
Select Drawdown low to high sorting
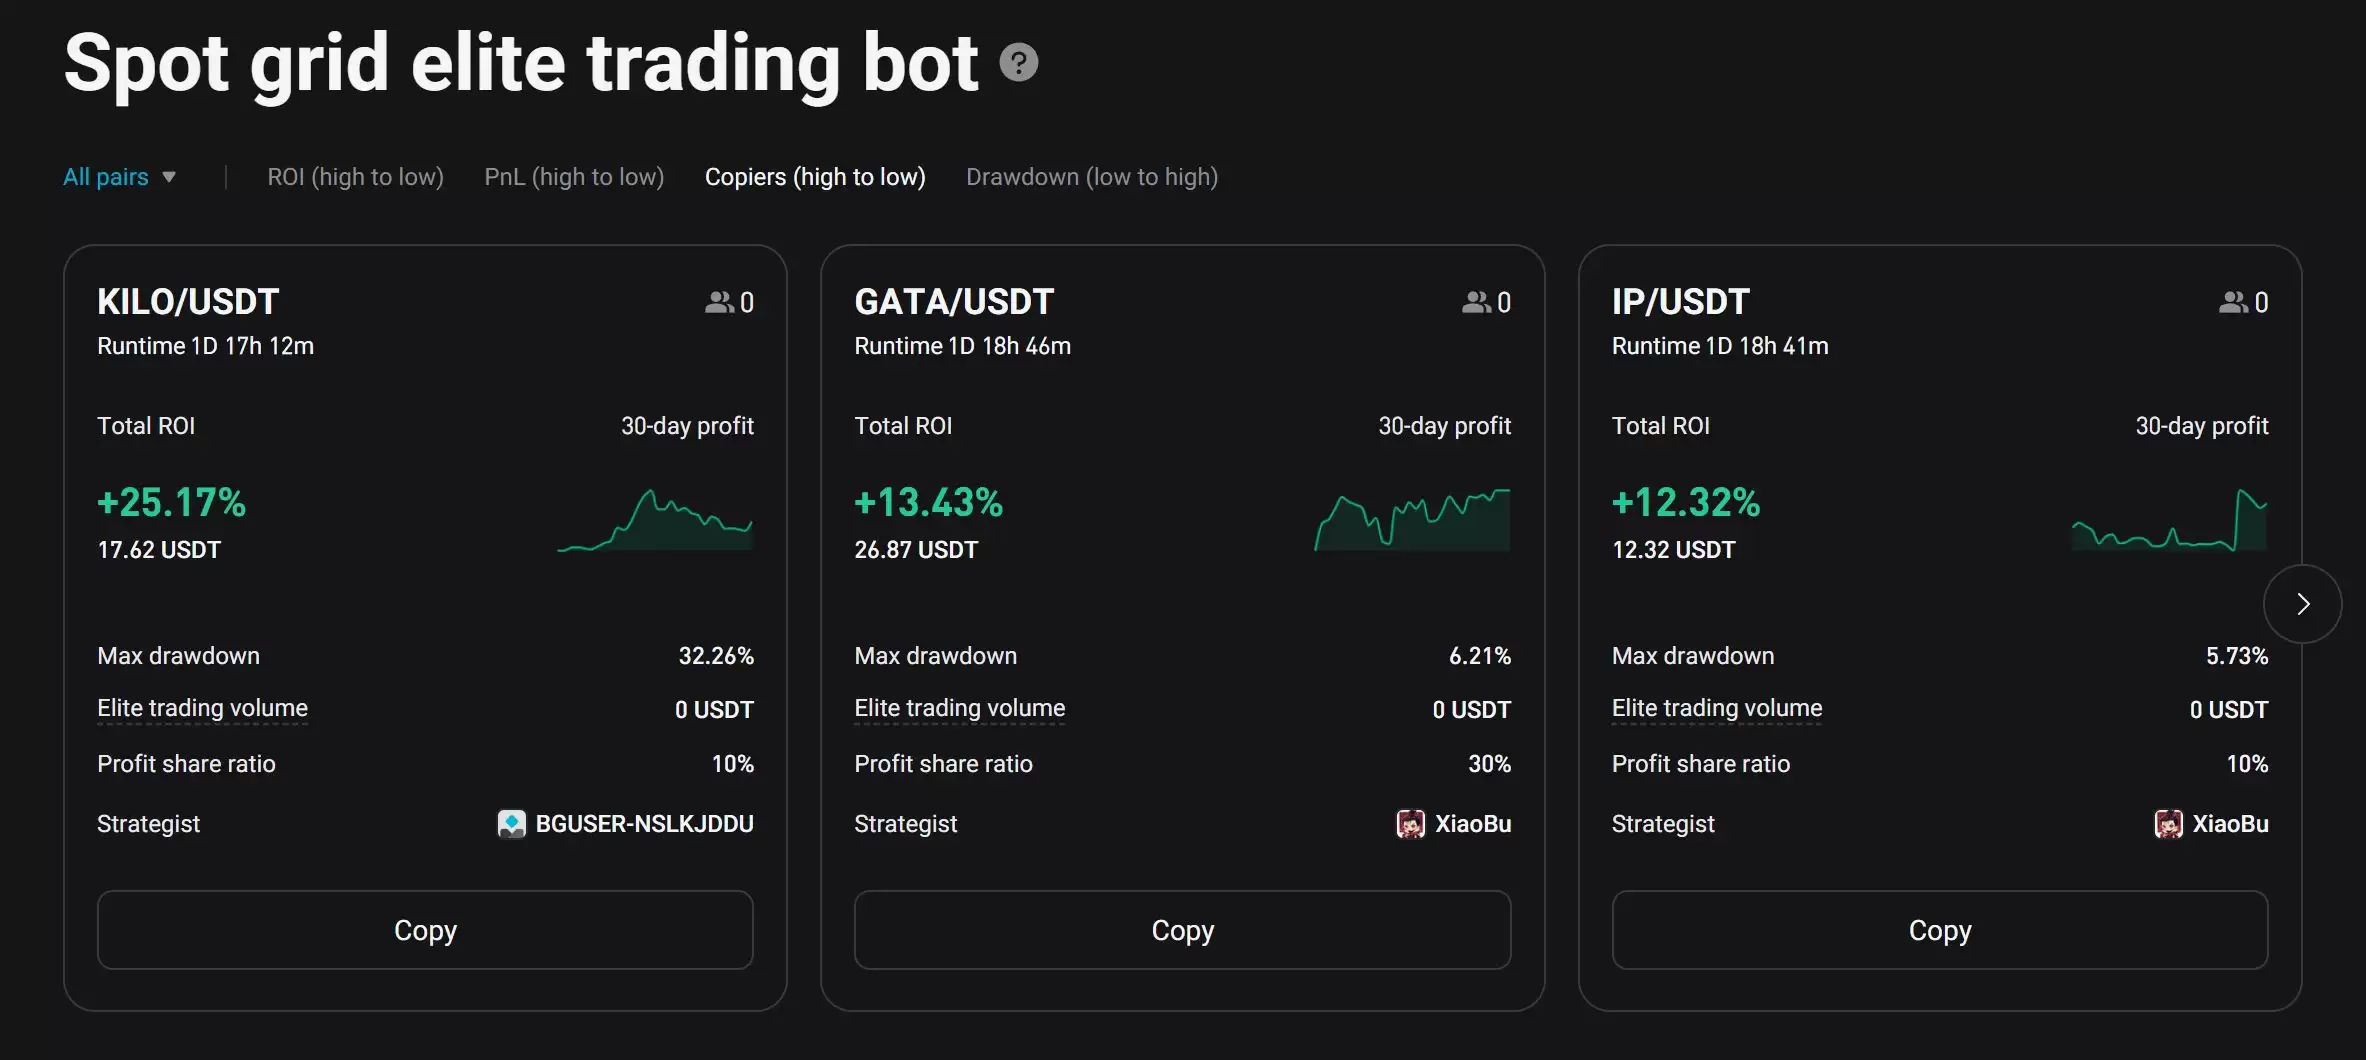(x=1092, y=176)
